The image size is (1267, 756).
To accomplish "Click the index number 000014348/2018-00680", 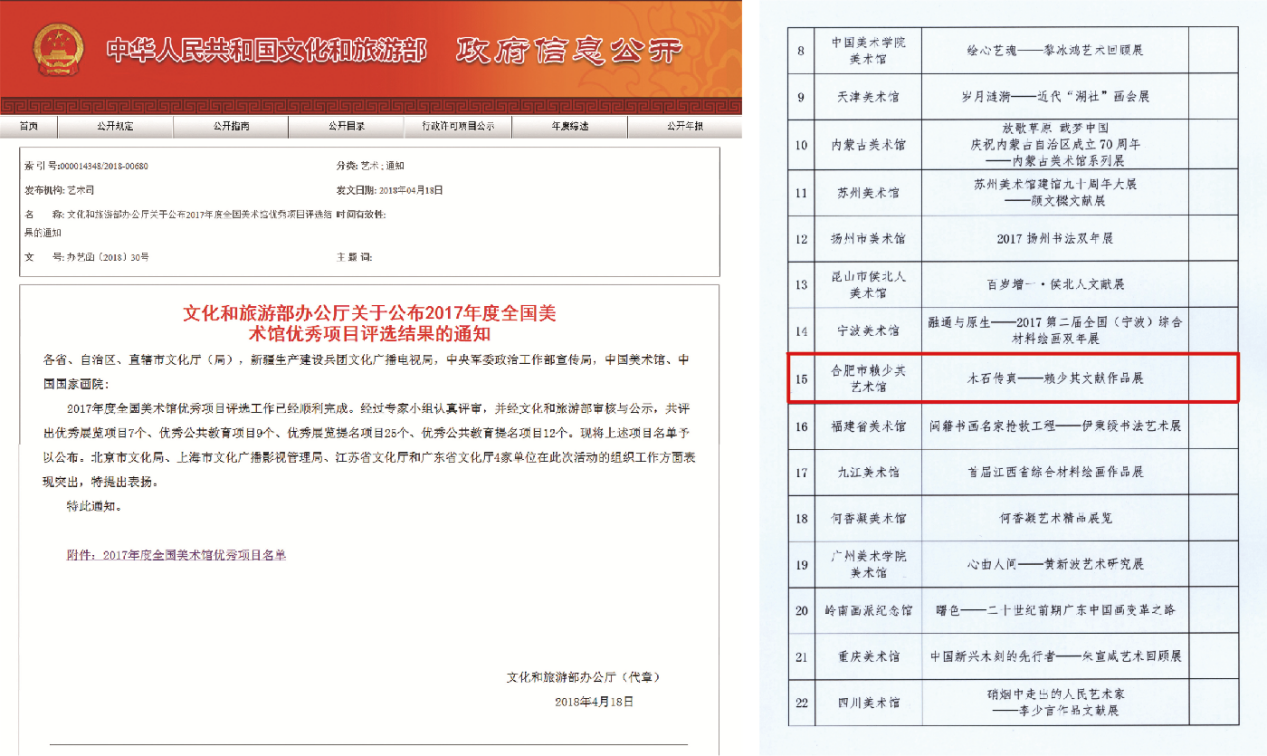I will (102, 165).
